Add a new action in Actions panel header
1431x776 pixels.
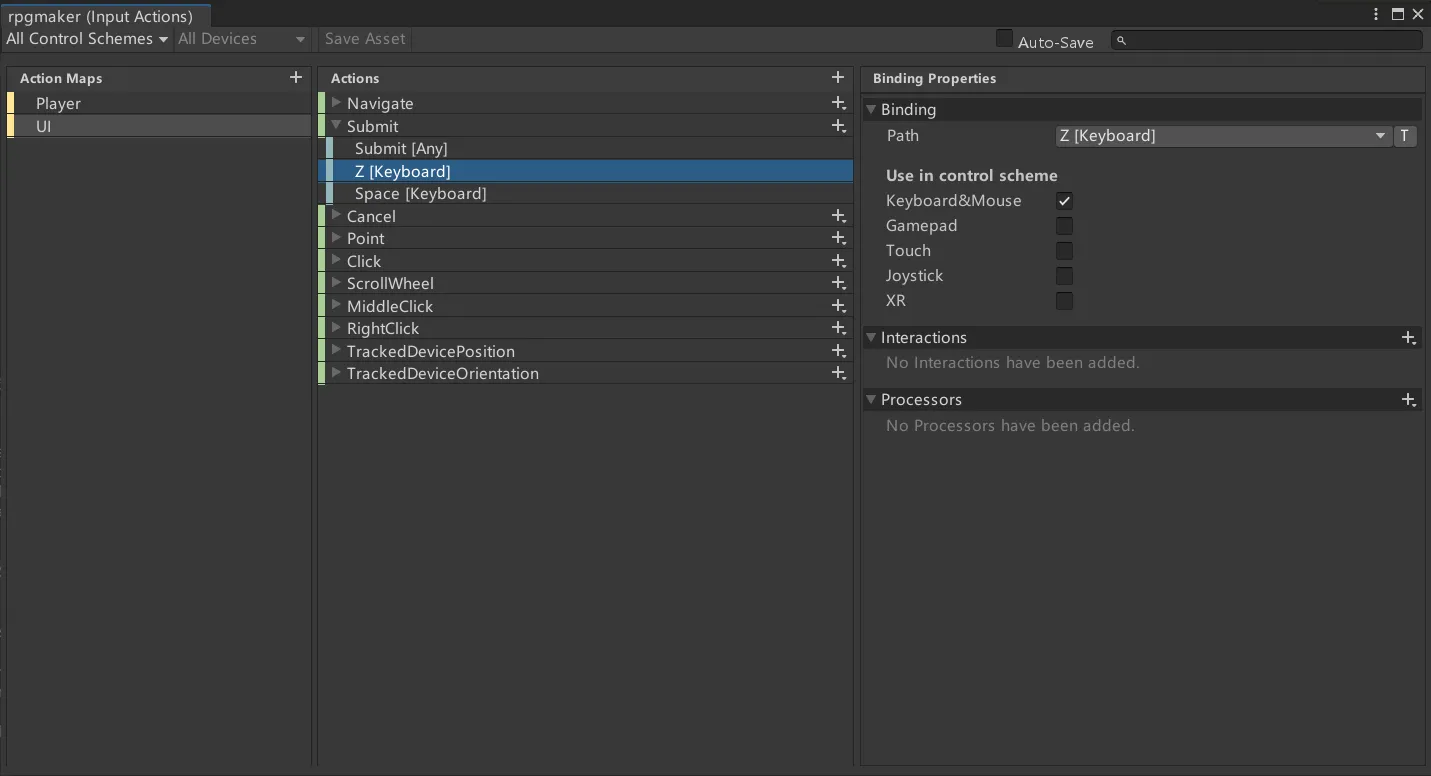click(x=838, y=77)
